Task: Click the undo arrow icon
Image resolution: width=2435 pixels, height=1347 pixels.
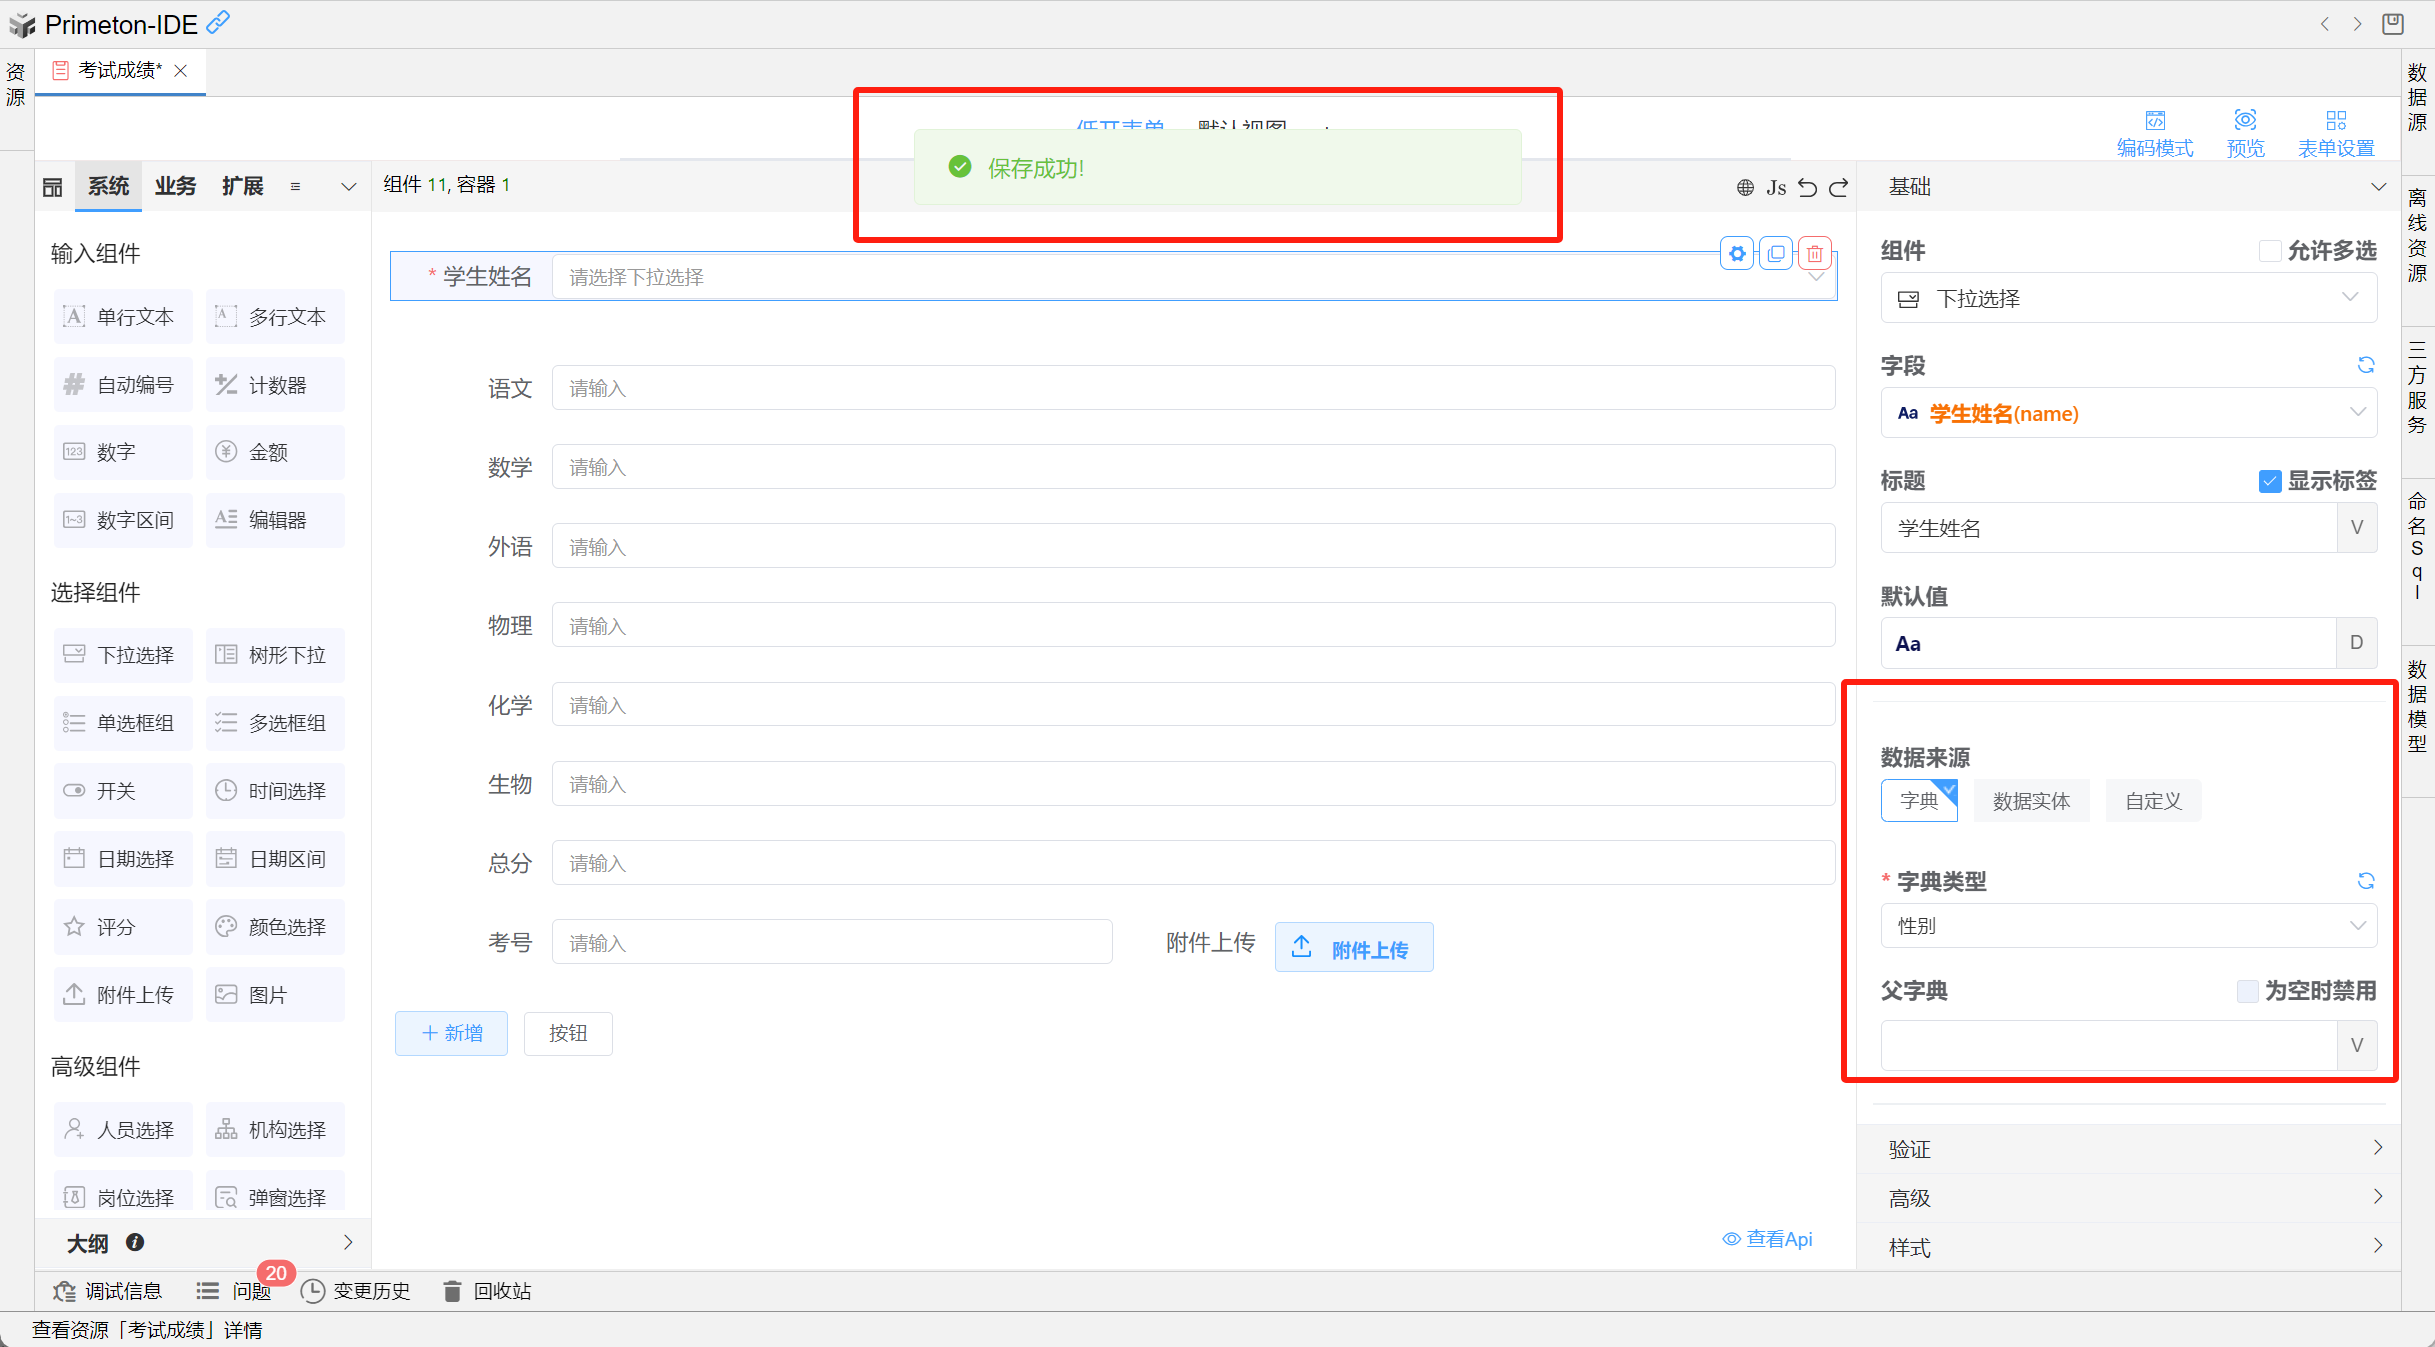Action: click(x=1807, y=187)
